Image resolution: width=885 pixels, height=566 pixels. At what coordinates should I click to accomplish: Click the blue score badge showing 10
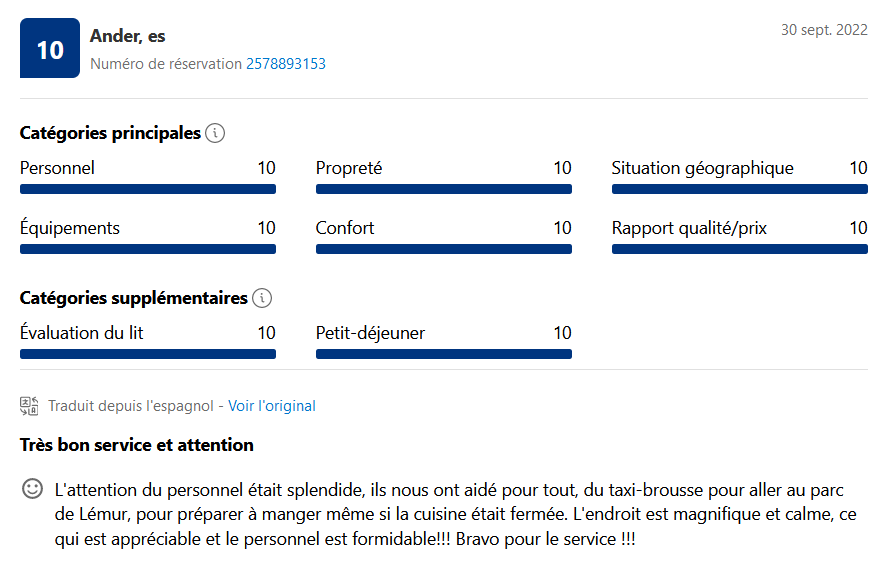click(50, 49)
